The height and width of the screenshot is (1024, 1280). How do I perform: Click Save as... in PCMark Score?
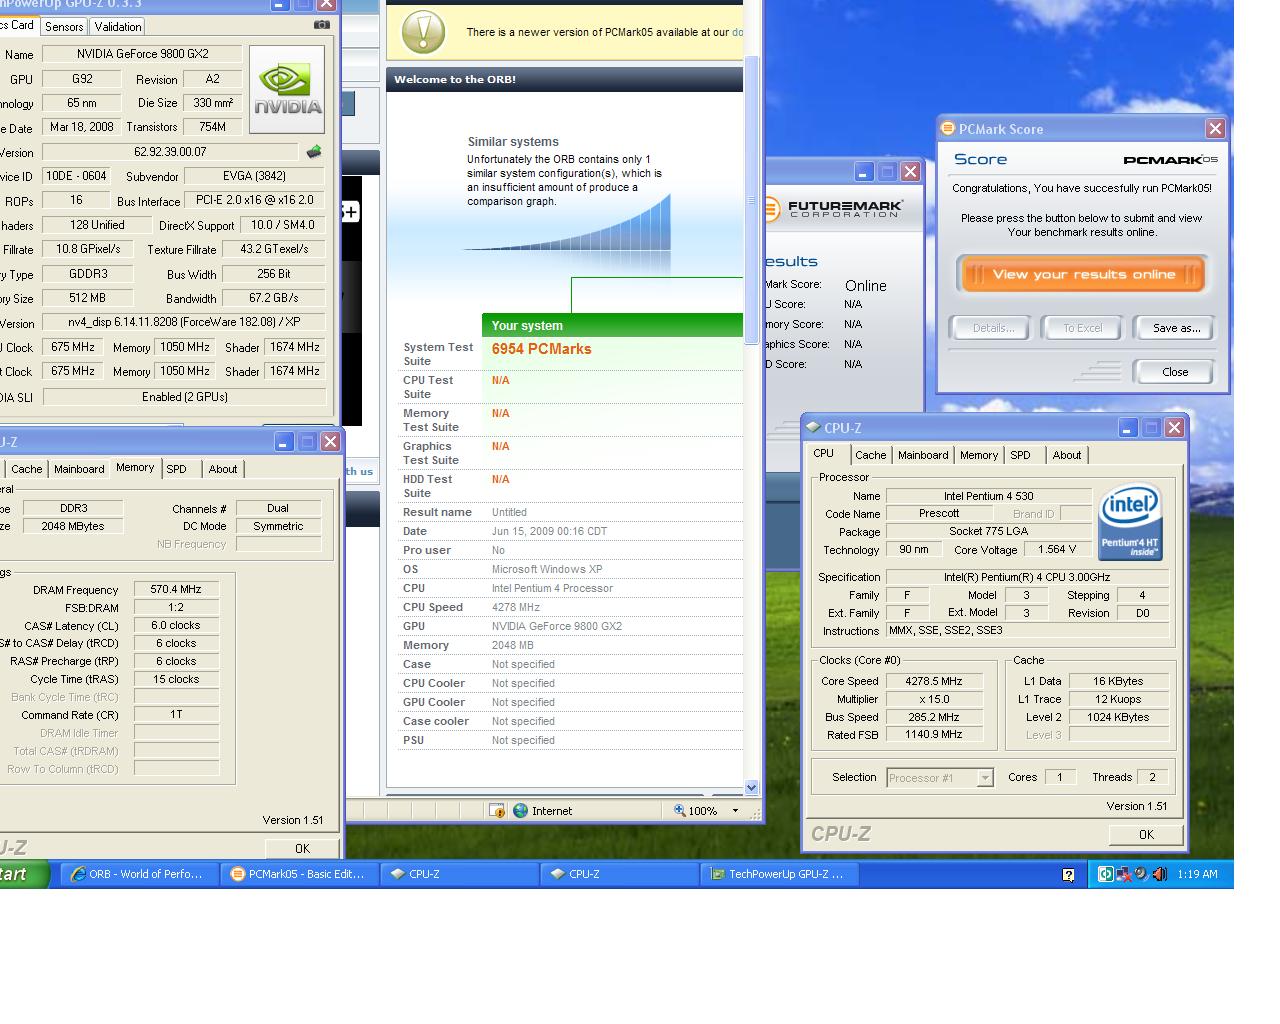tap(1176, 328)
